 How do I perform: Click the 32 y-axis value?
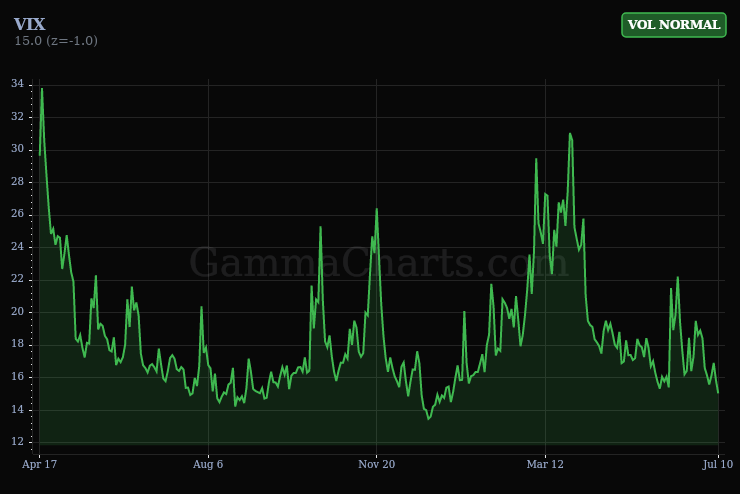tap(17, 117)
